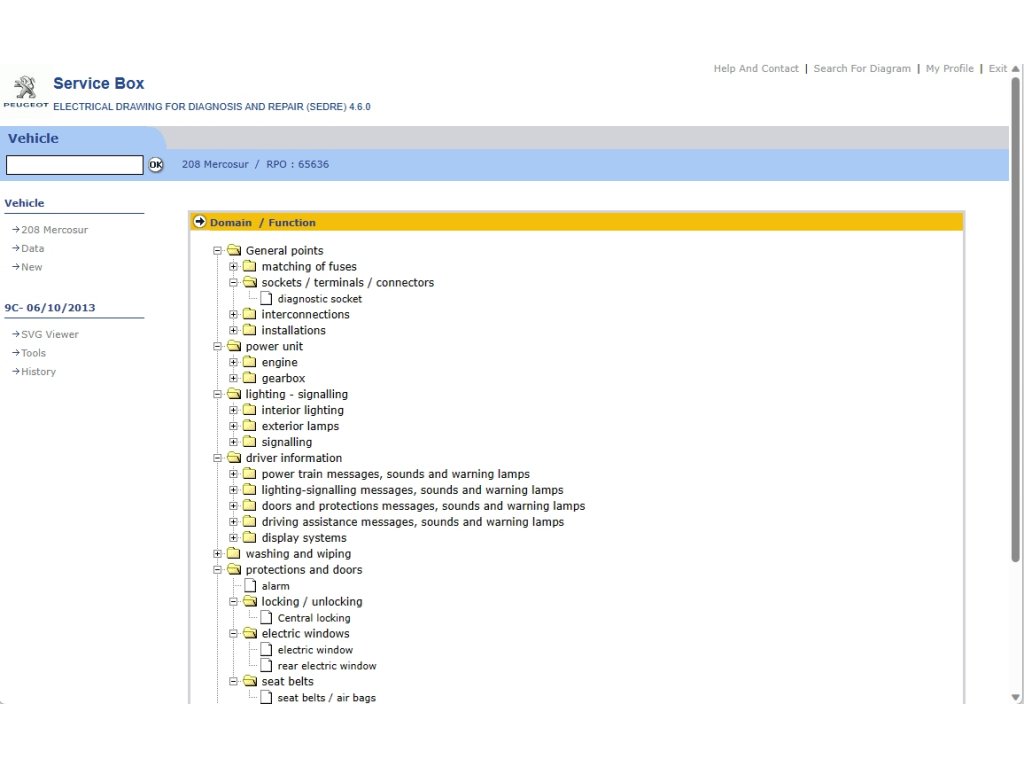Expand the interior lighting node
Screen dimensions: 1024x768
234,410
